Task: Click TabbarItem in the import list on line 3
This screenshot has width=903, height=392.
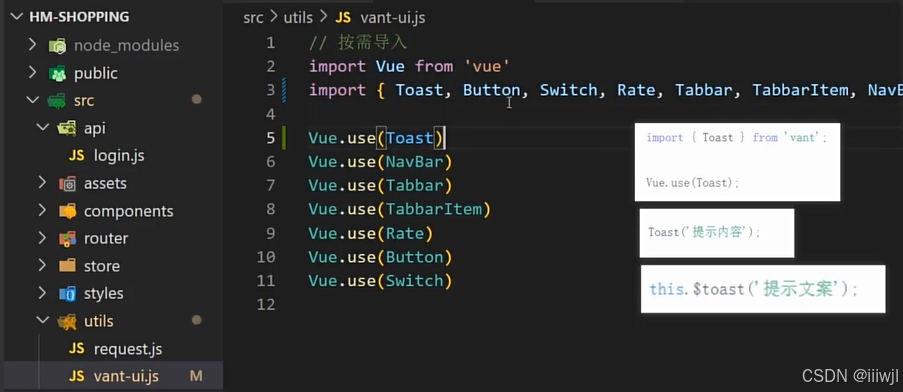Action: pos(800,90)
